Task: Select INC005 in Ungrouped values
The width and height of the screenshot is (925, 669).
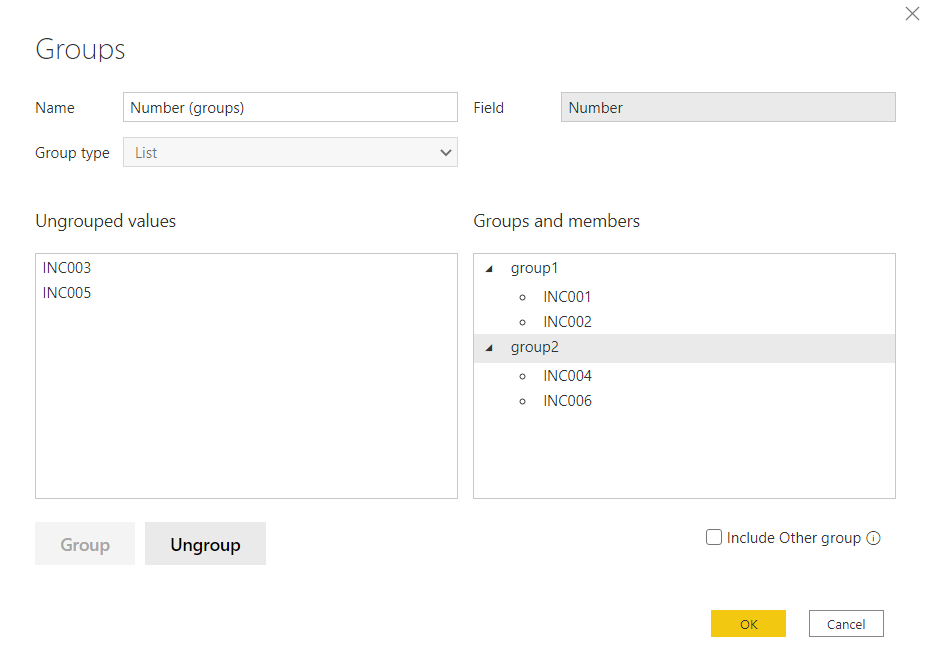Action: tap(64, 292)
